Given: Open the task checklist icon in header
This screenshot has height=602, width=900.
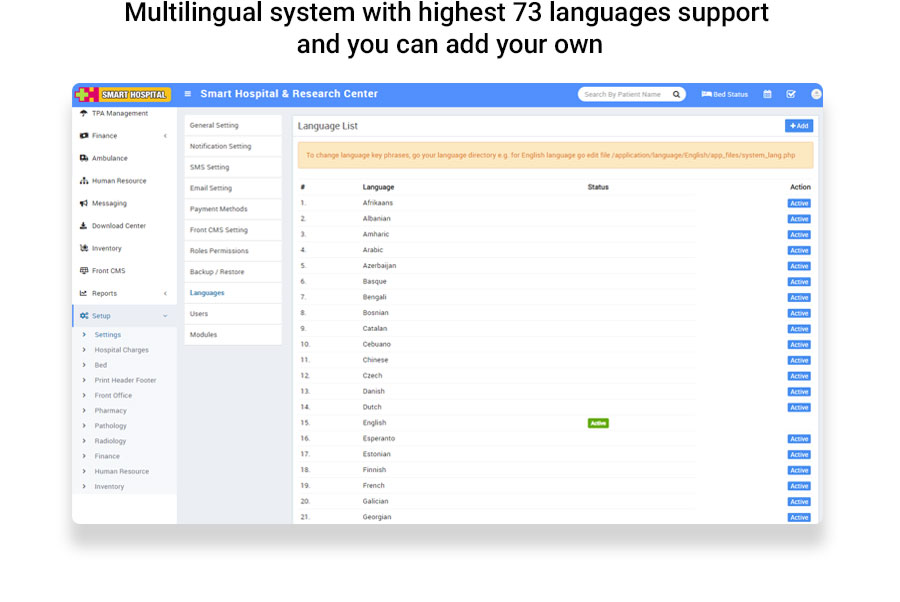Looking at the screenshot, I should [791, 95].
